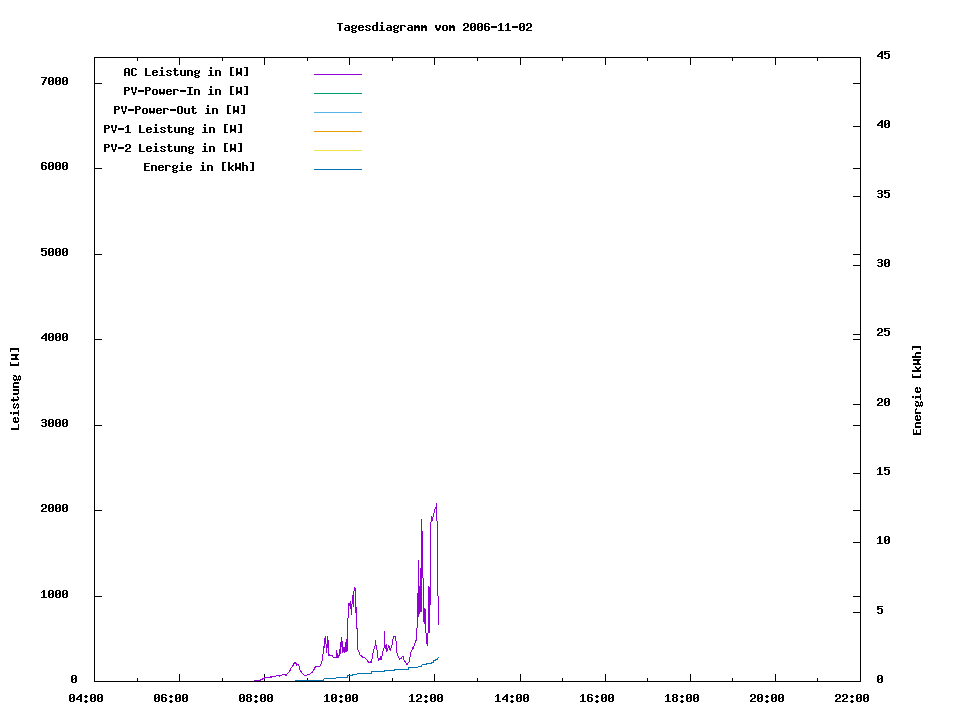Click the 25 value on the energy axis
960x720 pixels.
(883, 332)
